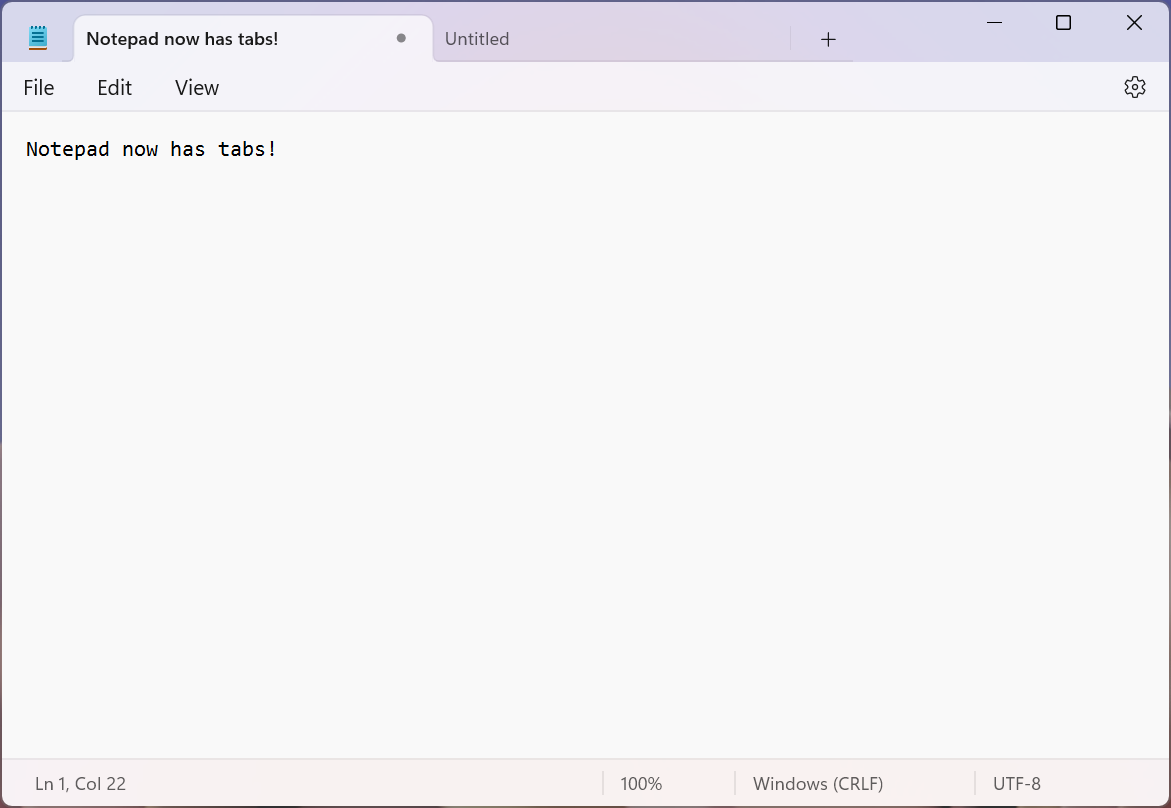Open Notepad settings gear icon

1134,87
